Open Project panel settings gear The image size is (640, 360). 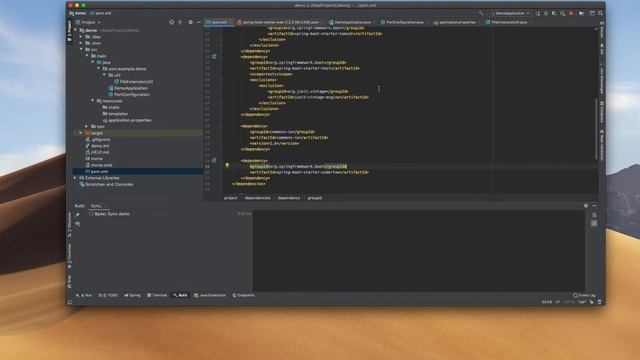(190, 22)
